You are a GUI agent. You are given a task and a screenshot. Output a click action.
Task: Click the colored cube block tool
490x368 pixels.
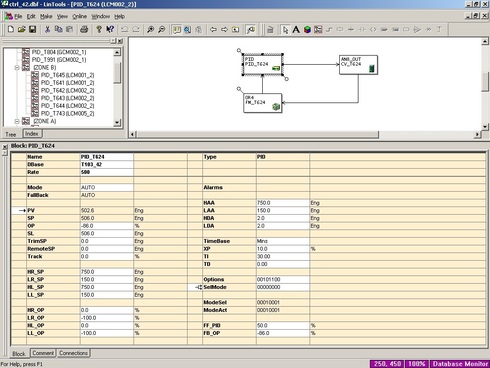point(307,29)
